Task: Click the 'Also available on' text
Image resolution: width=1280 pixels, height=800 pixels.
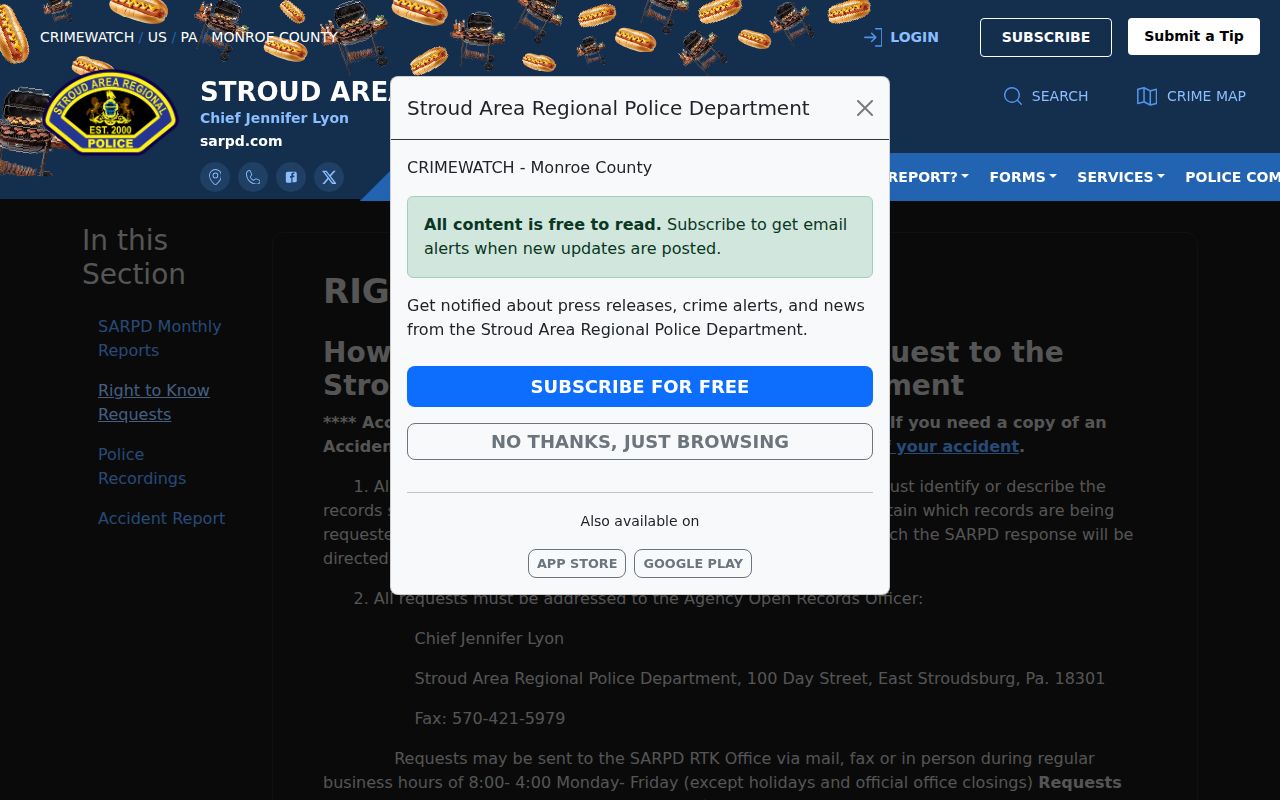Action: (640, 521)
